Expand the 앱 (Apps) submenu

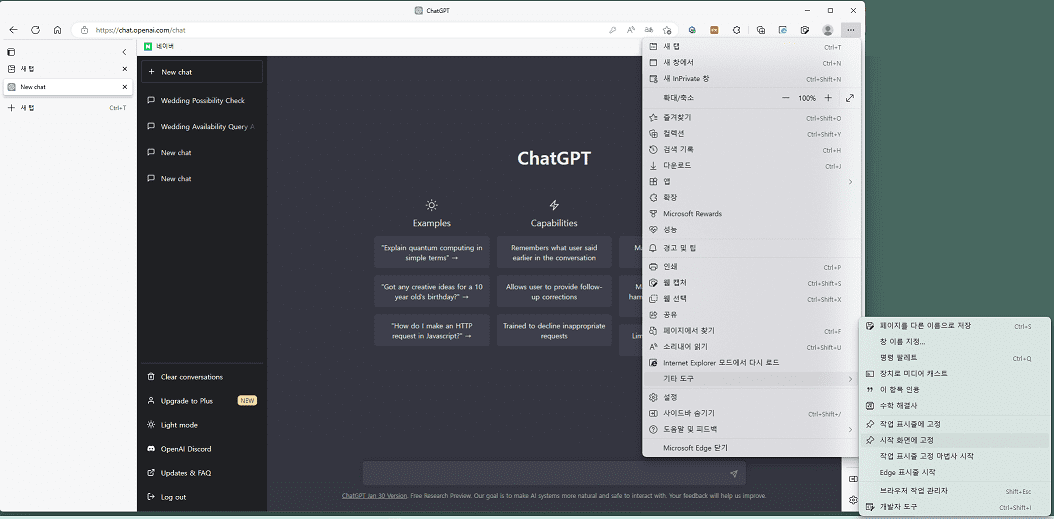tap(751, 182)
